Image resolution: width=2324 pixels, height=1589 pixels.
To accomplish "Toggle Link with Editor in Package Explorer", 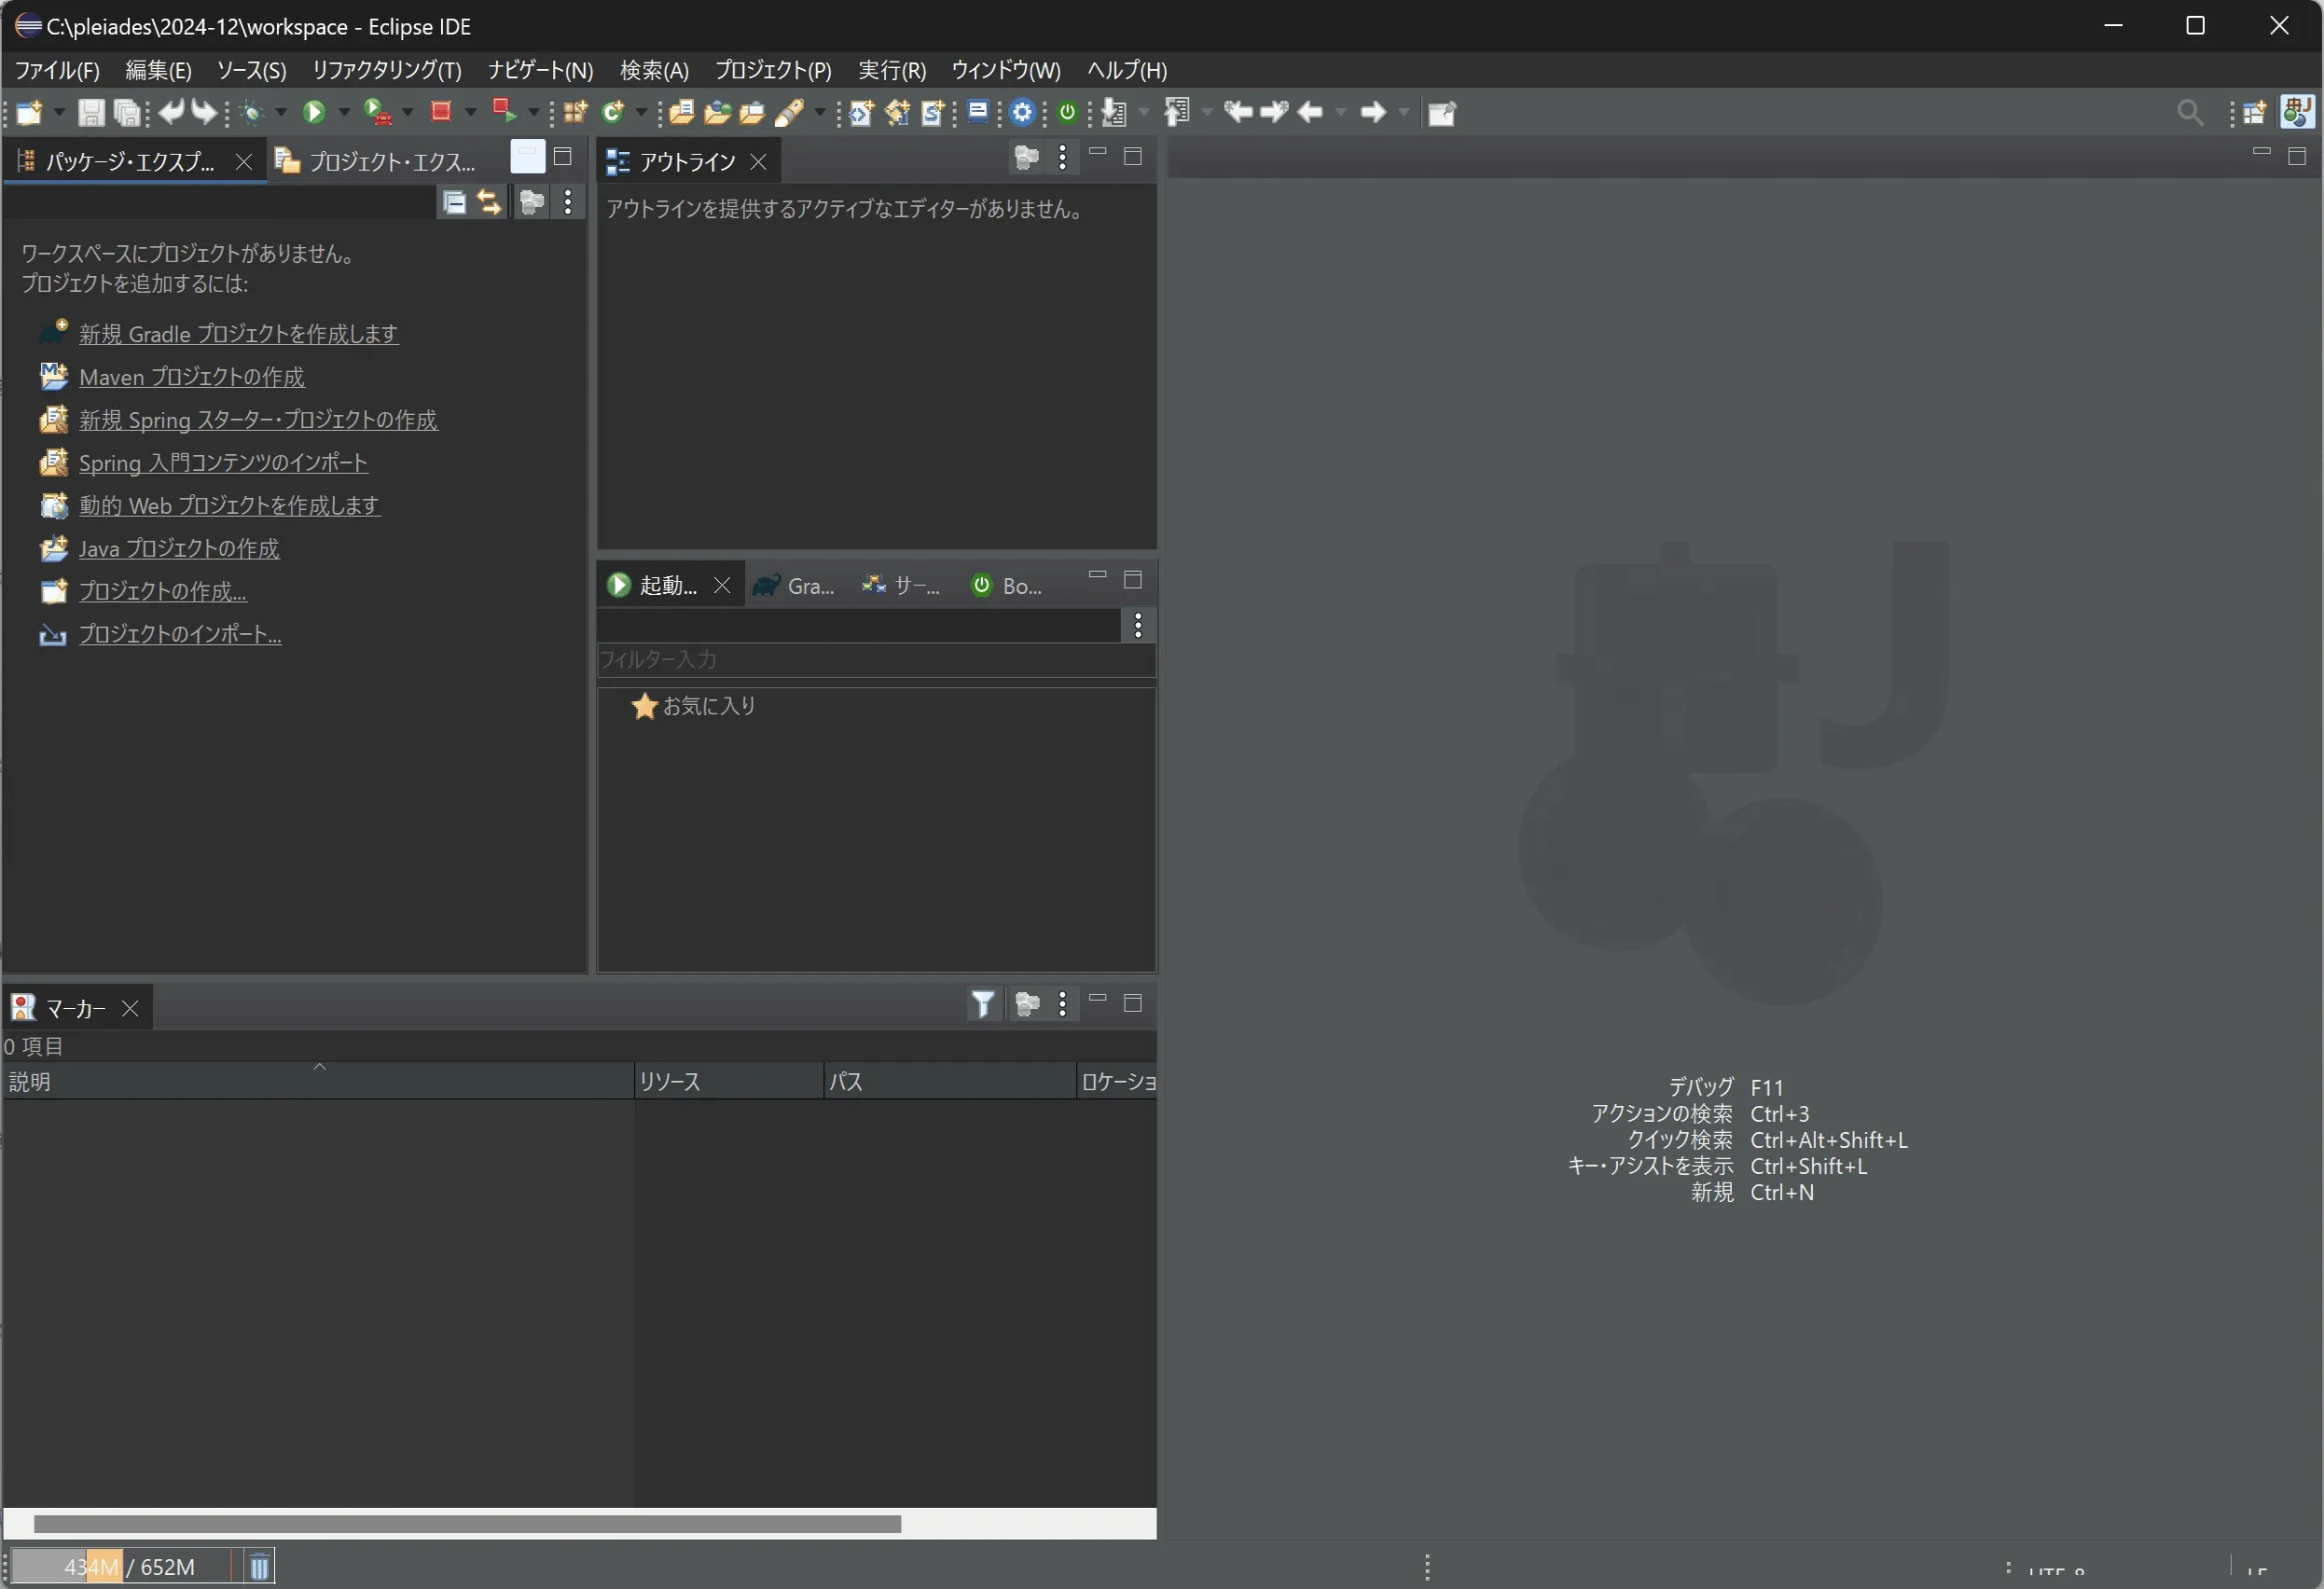I will pos(489,203).
